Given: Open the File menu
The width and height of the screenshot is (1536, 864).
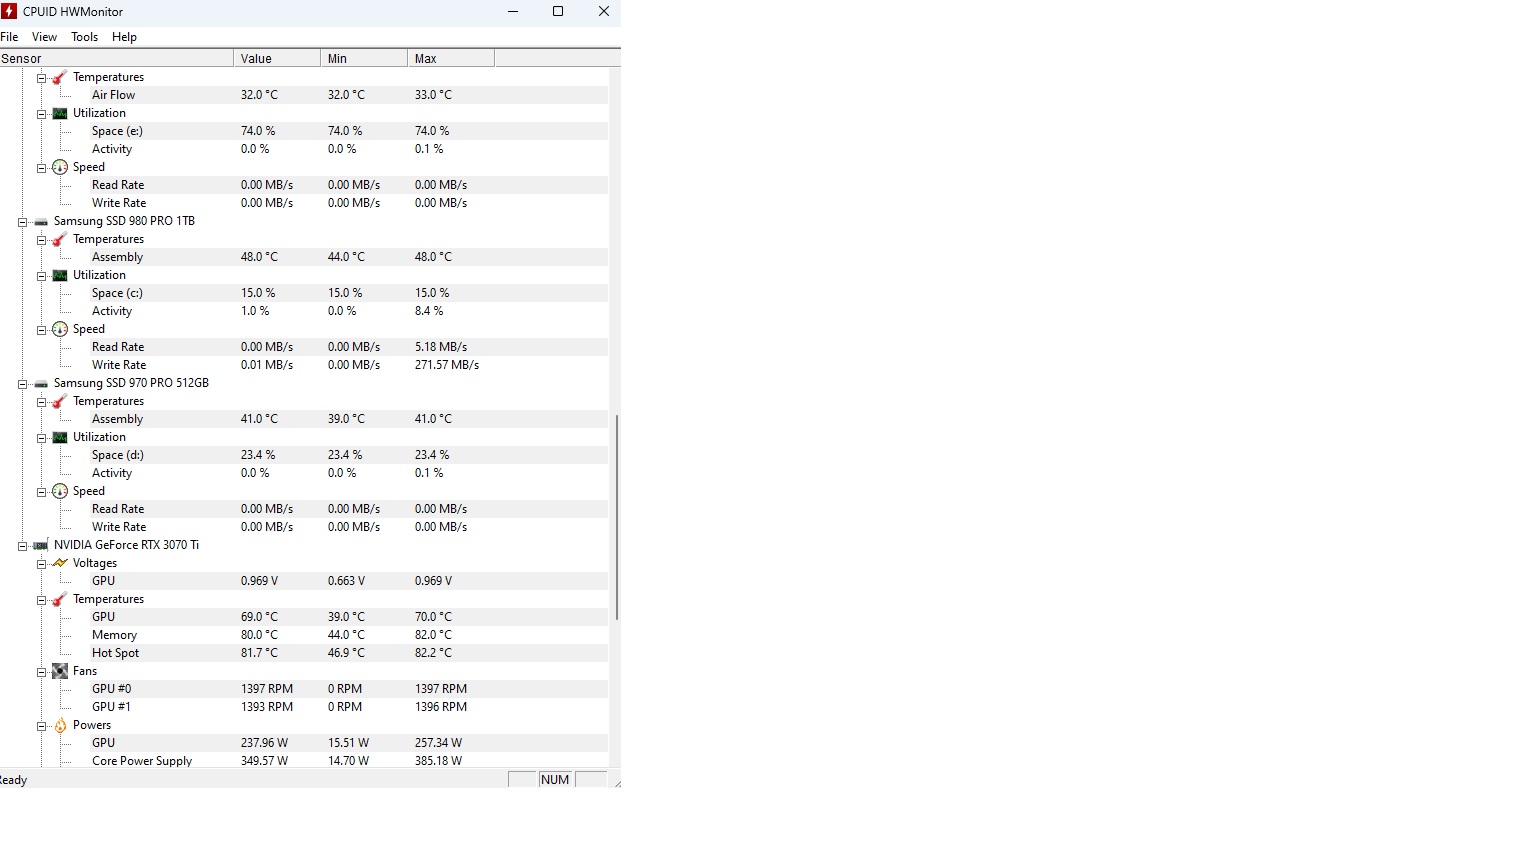Looking at the screenshot, I should [9, 37].
